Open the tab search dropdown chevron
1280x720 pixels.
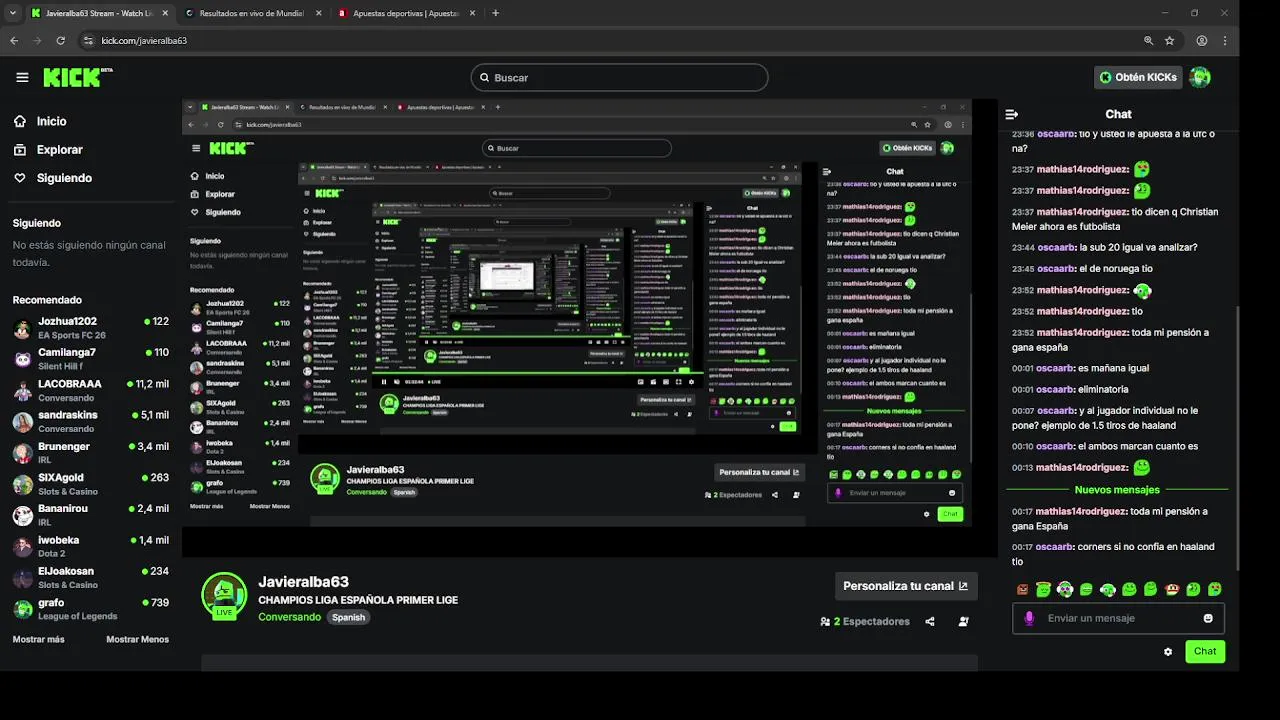pos(11,13)
